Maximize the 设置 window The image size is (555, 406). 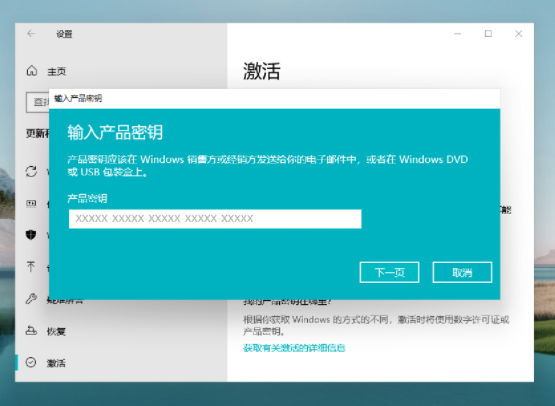click(488, 34)
